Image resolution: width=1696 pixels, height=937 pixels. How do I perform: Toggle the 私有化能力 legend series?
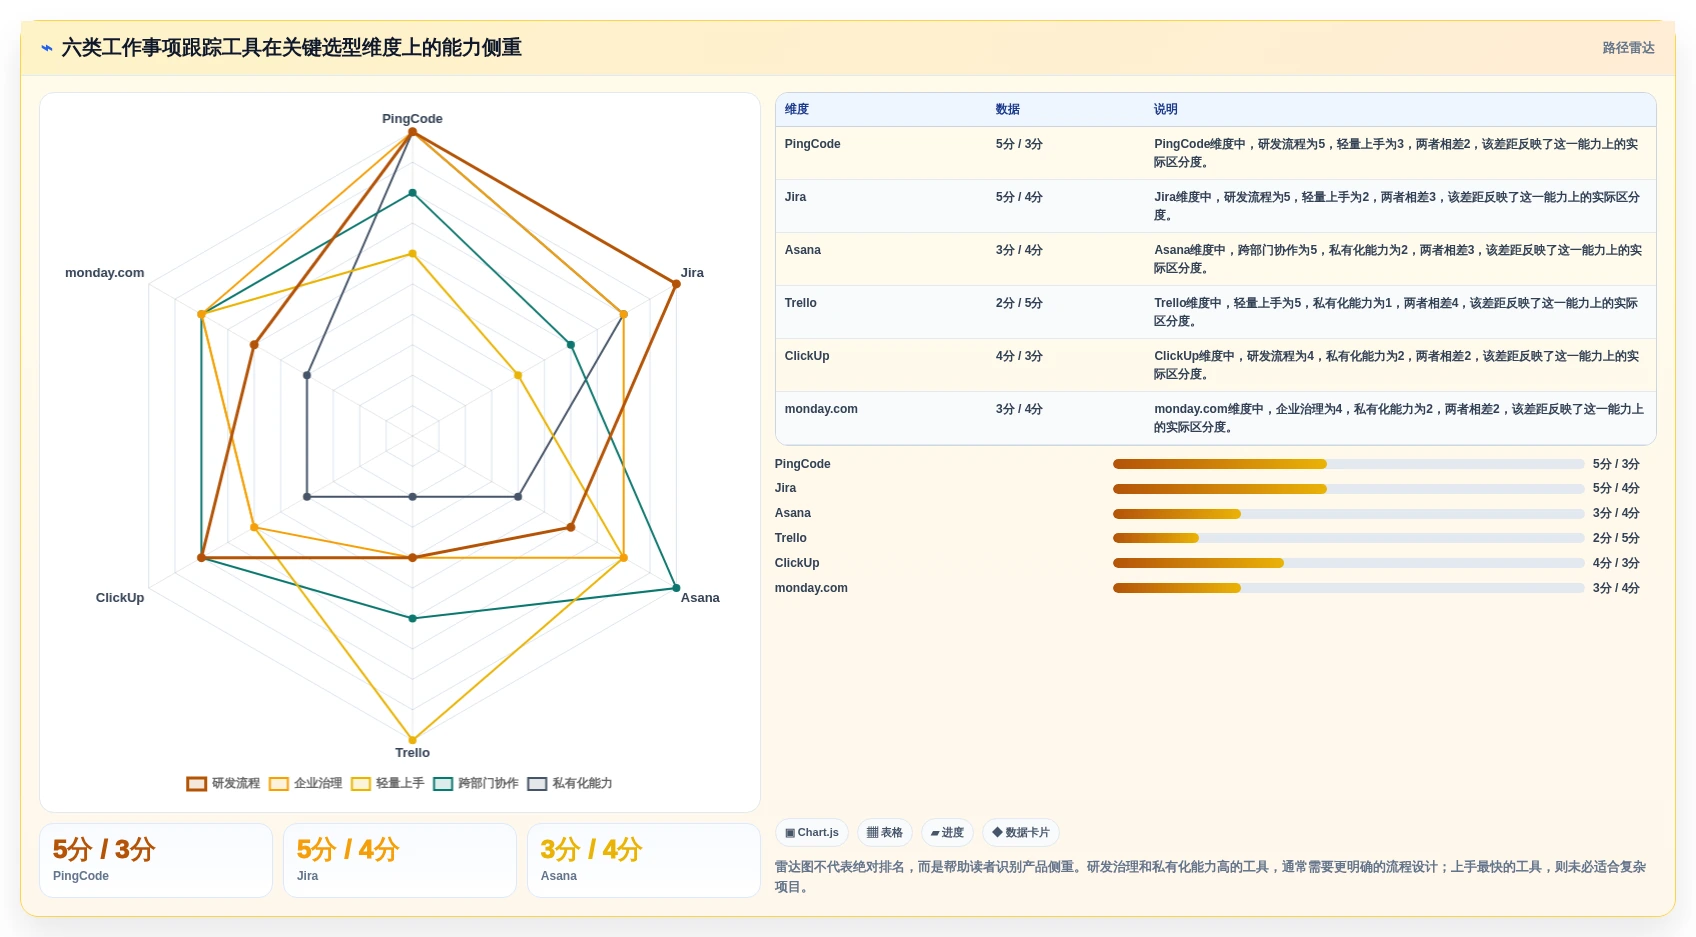570,783
